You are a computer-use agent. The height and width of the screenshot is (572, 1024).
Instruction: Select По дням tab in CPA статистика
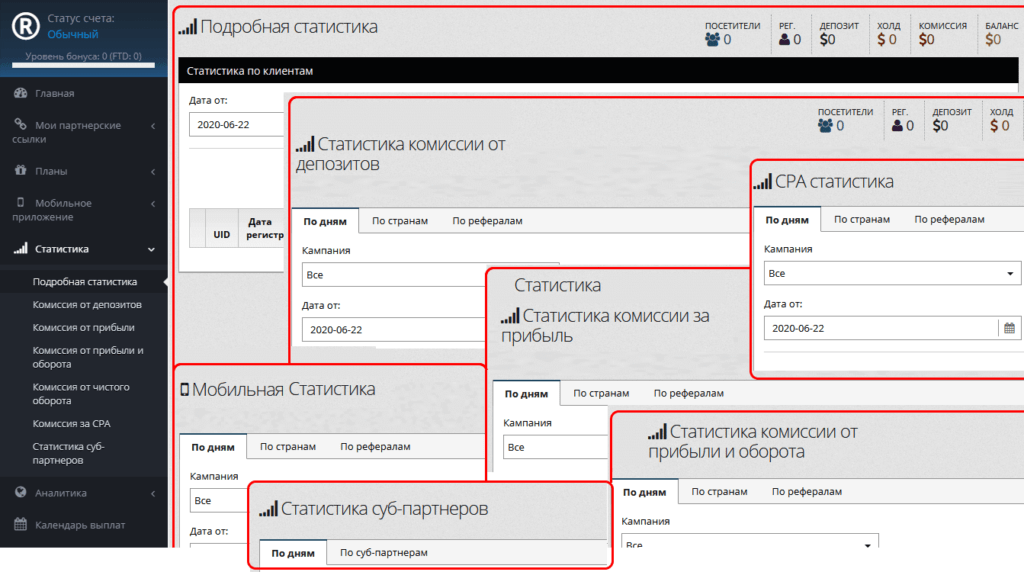tap(787, 219)
